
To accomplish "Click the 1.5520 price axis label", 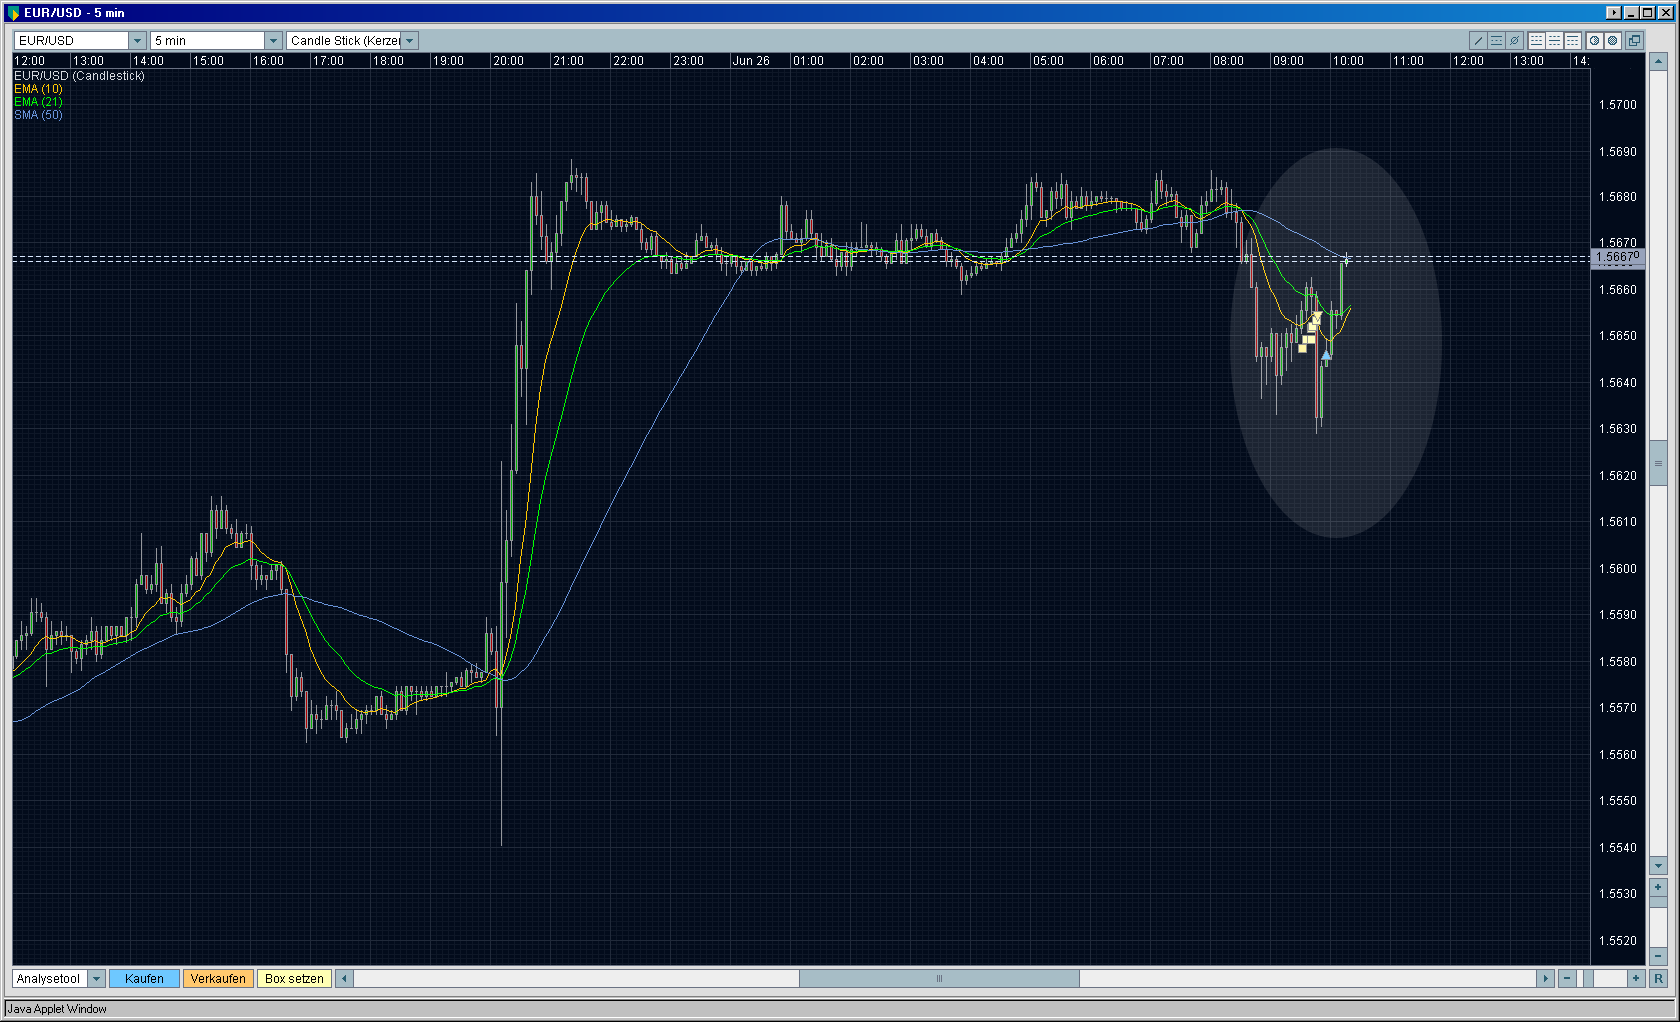I will 1618,941.
